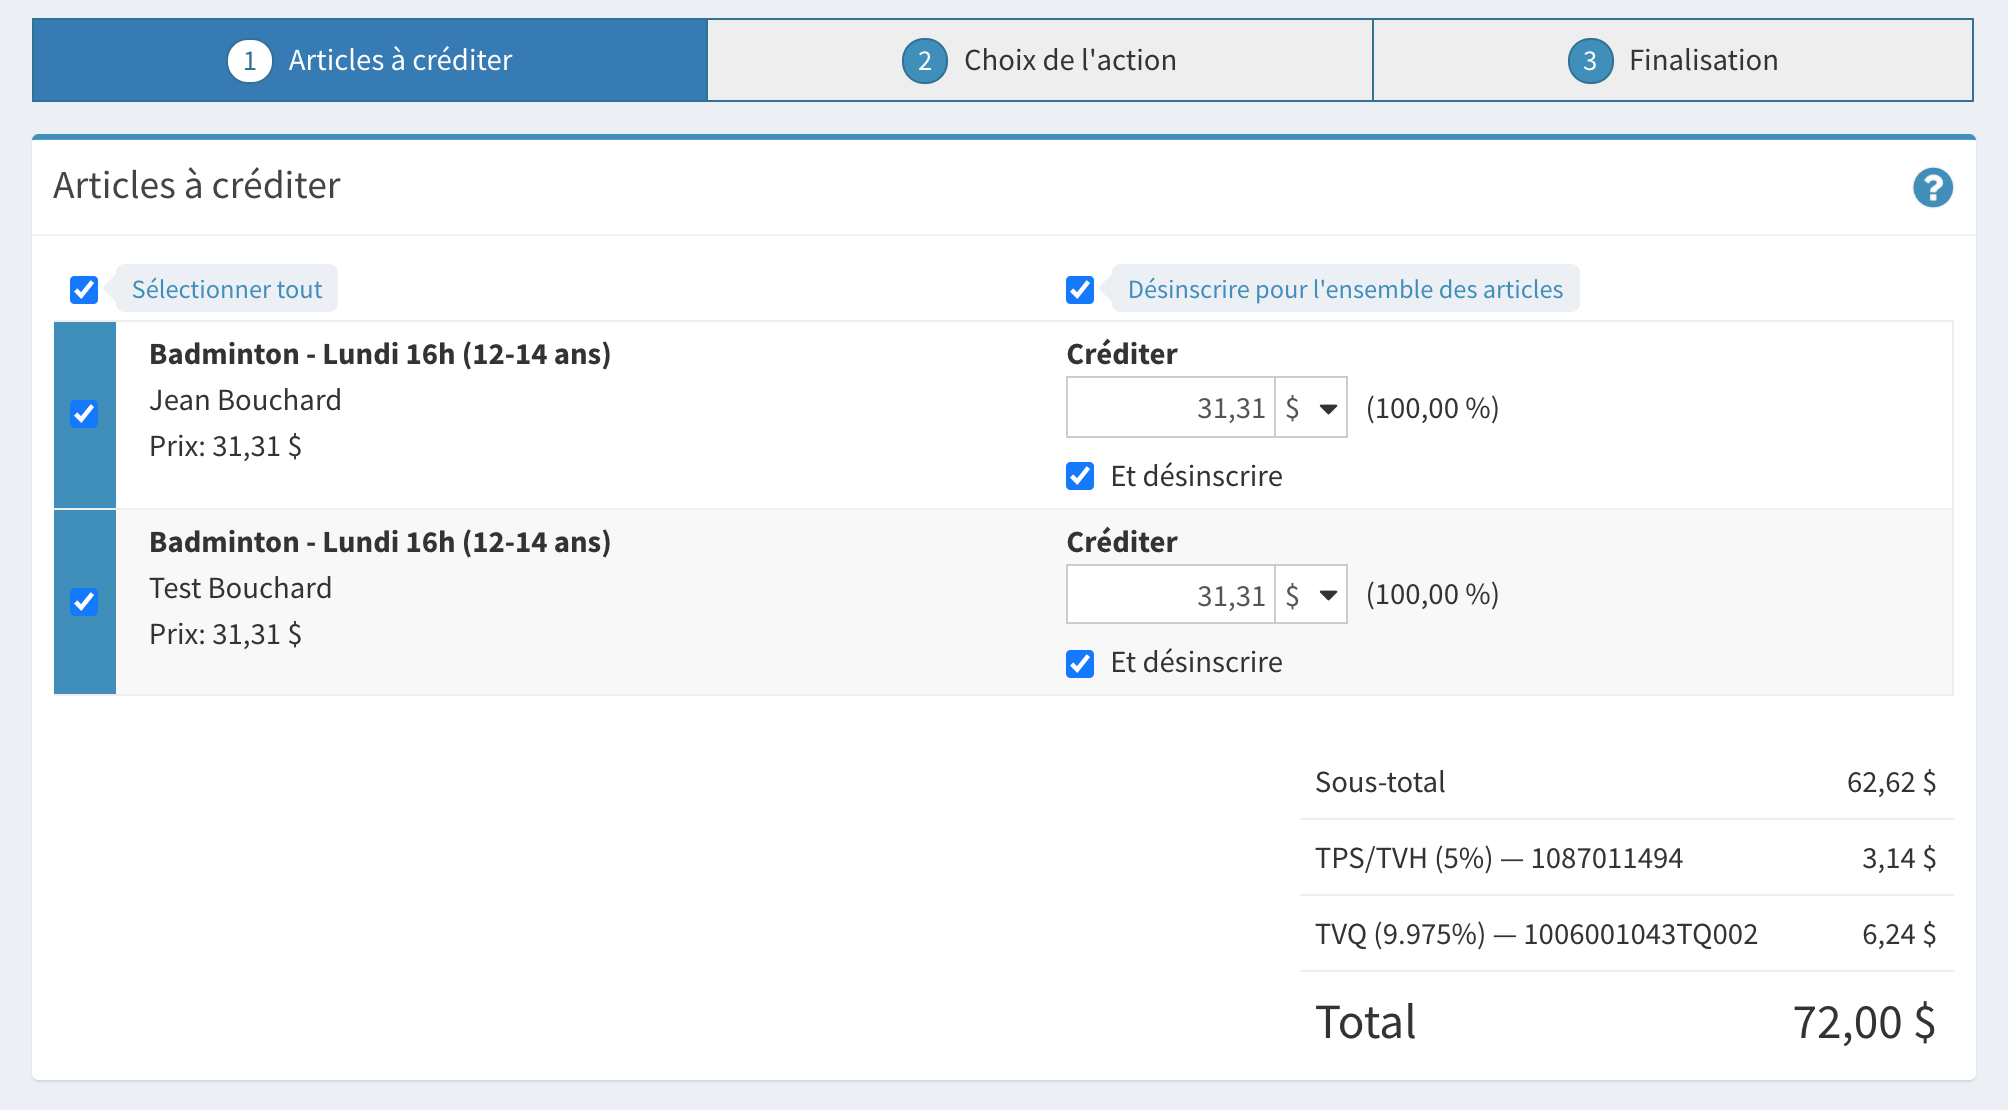The width and height of the screenshot is (2008, 1110).
Task: Click the TVQ (9.975%) tax line label
Action: 1536,934
